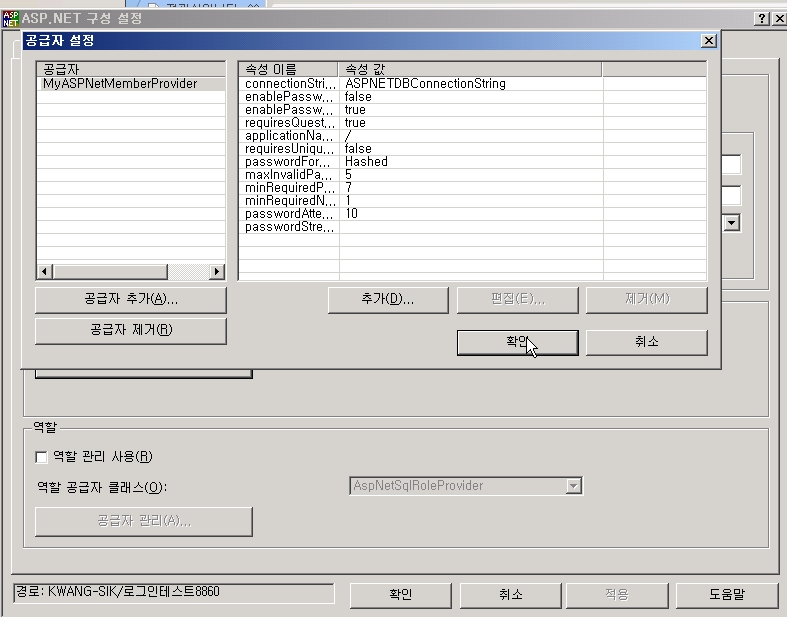Select the minRequiredP... property row

click(472, 188)
